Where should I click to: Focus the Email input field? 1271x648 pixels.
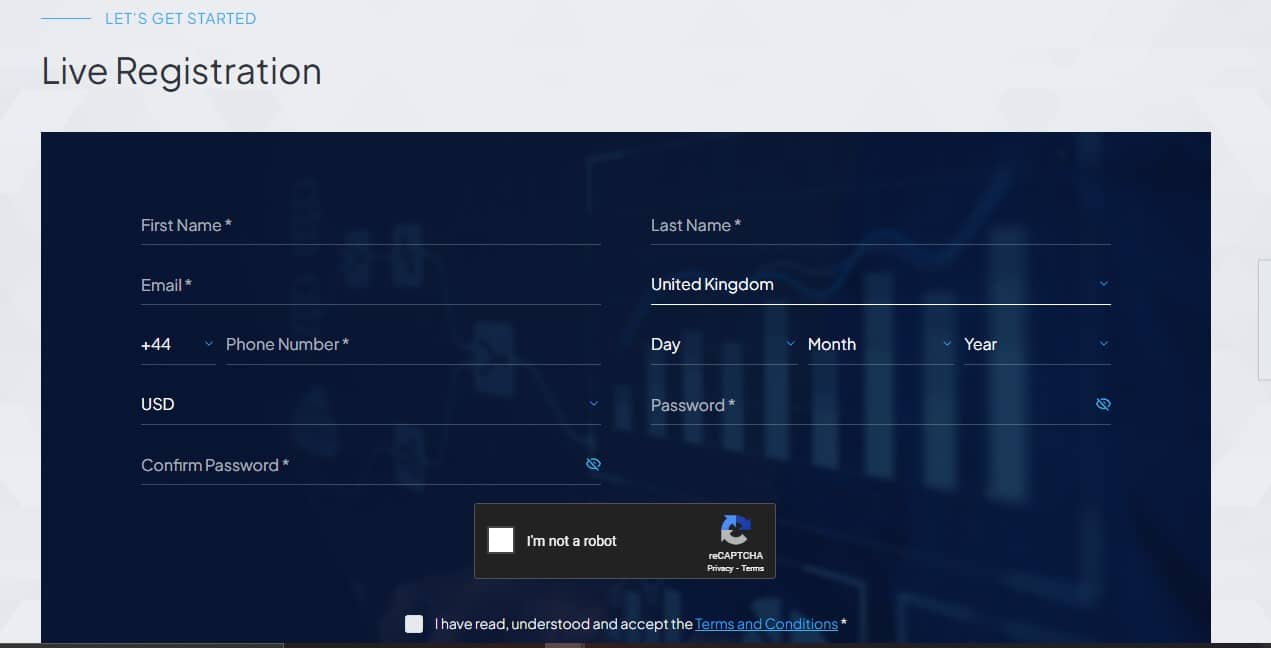(x=370, y=286)
